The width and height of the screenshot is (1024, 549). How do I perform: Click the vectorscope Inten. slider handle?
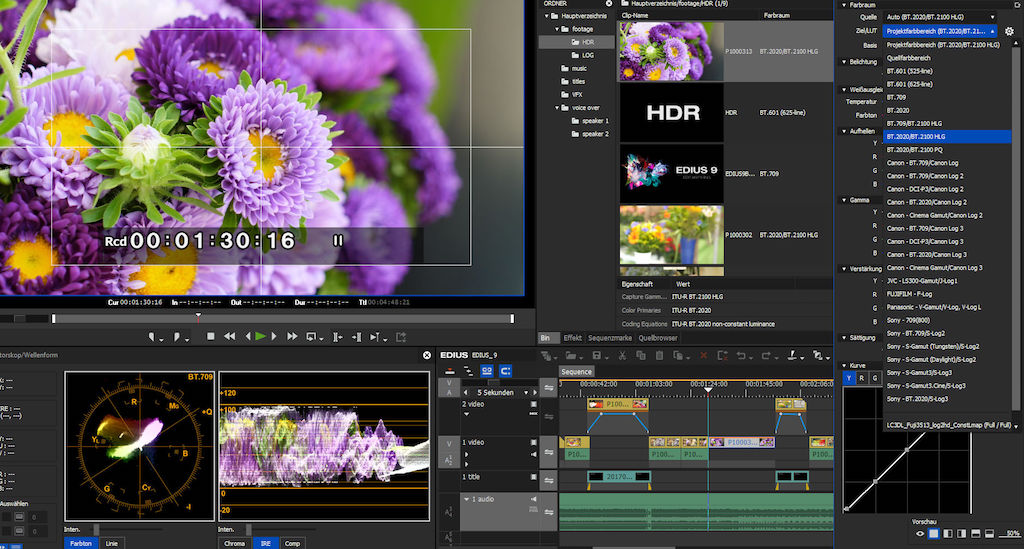click(x=96, y=529)
